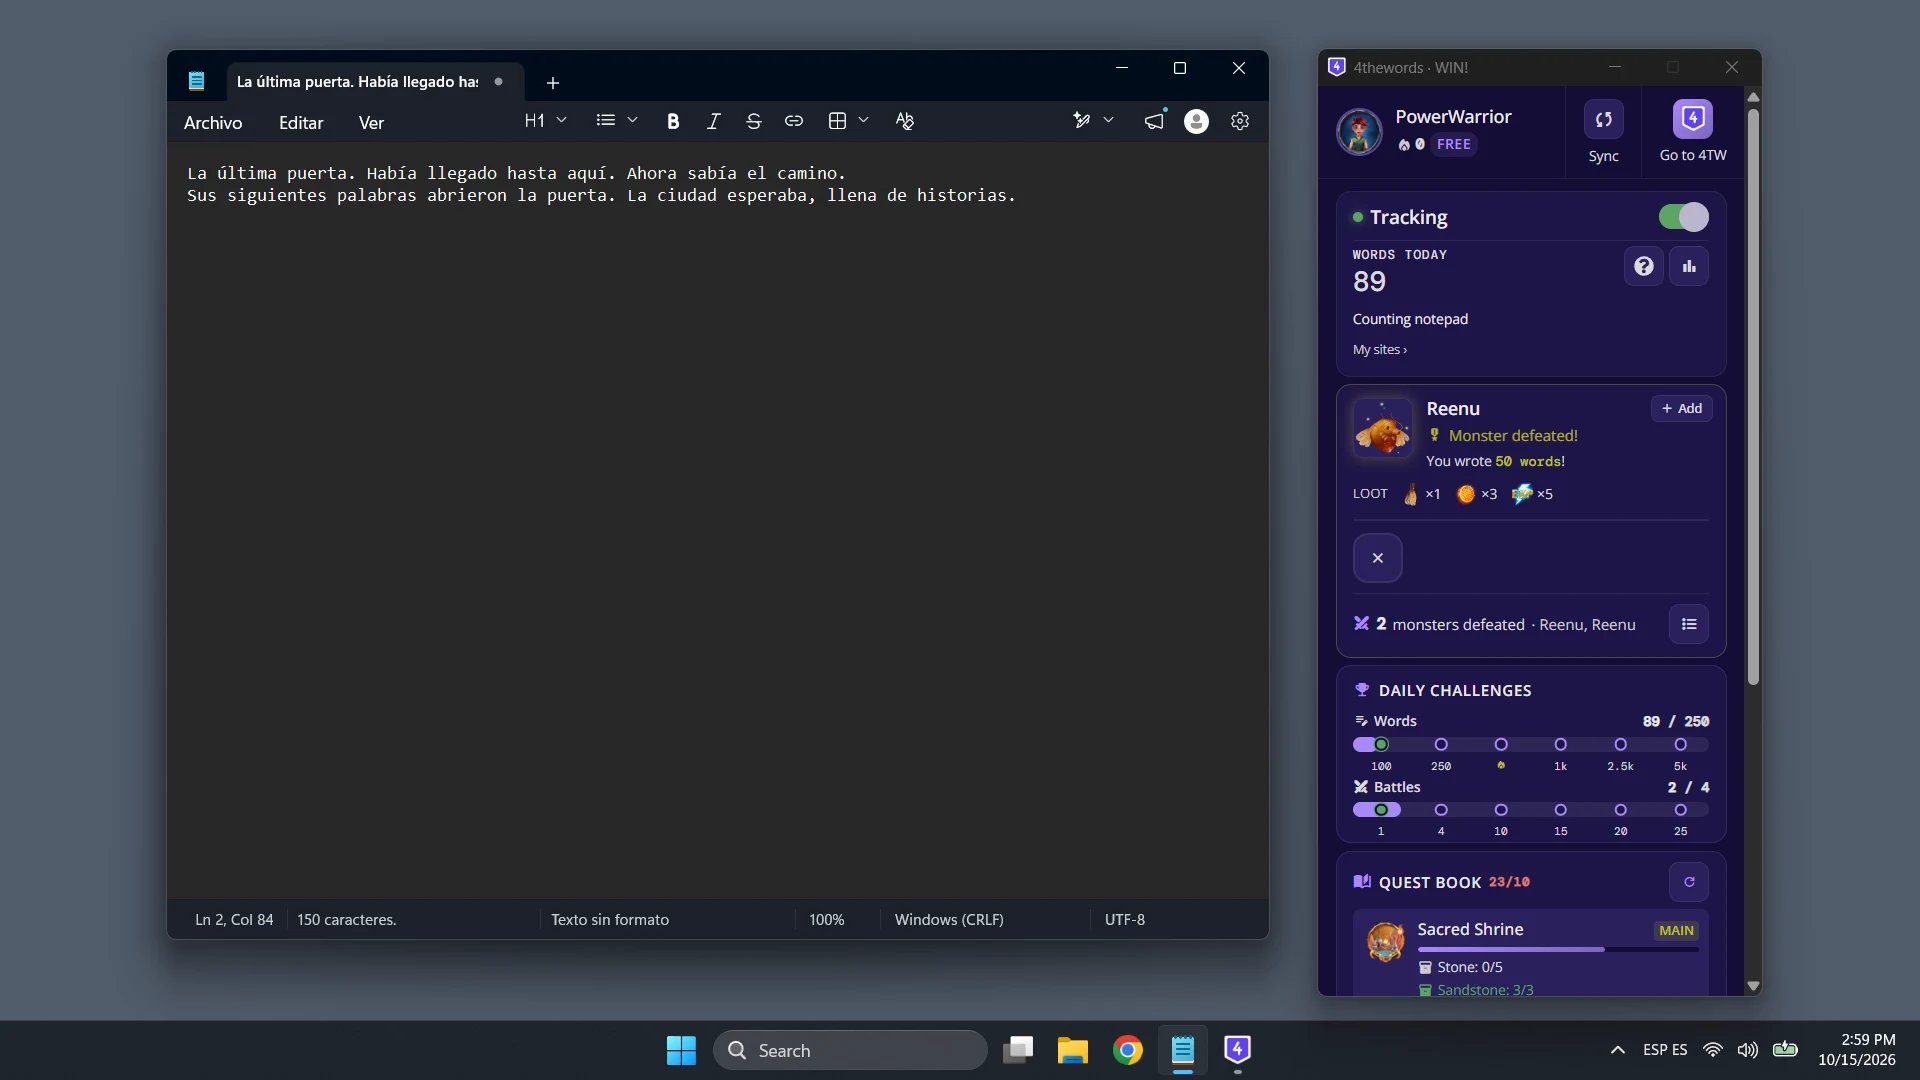
Task: Select the 'La última puerta' Notepad tab
Action: [x=375, y=82]
